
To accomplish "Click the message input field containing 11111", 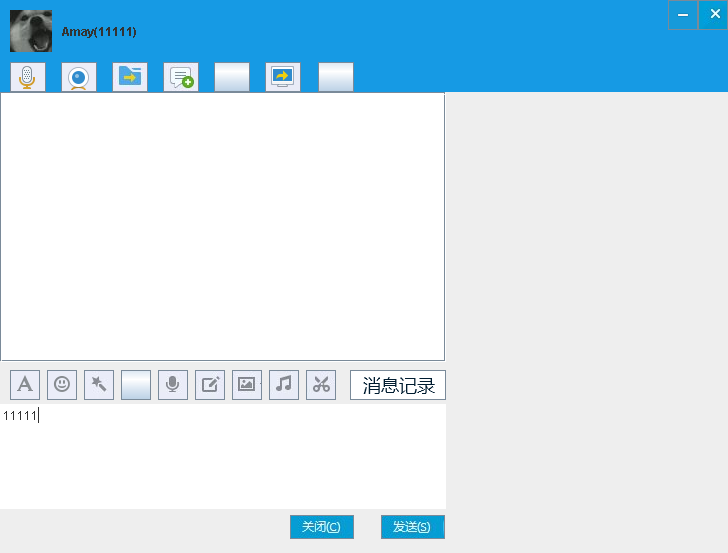I will coord(223,456).
